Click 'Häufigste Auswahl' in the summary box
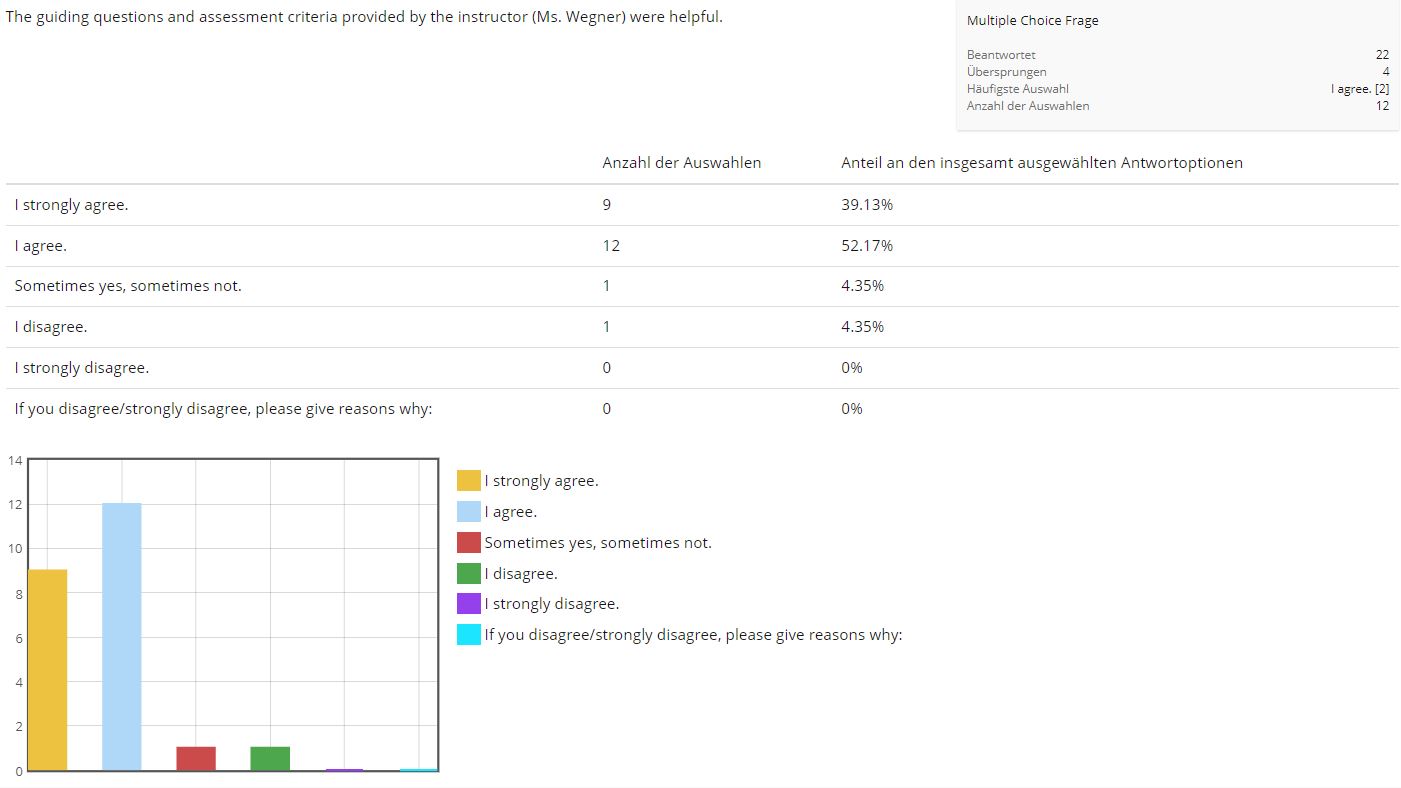Screen dimensions: 1401x788 pos(1017,89)
